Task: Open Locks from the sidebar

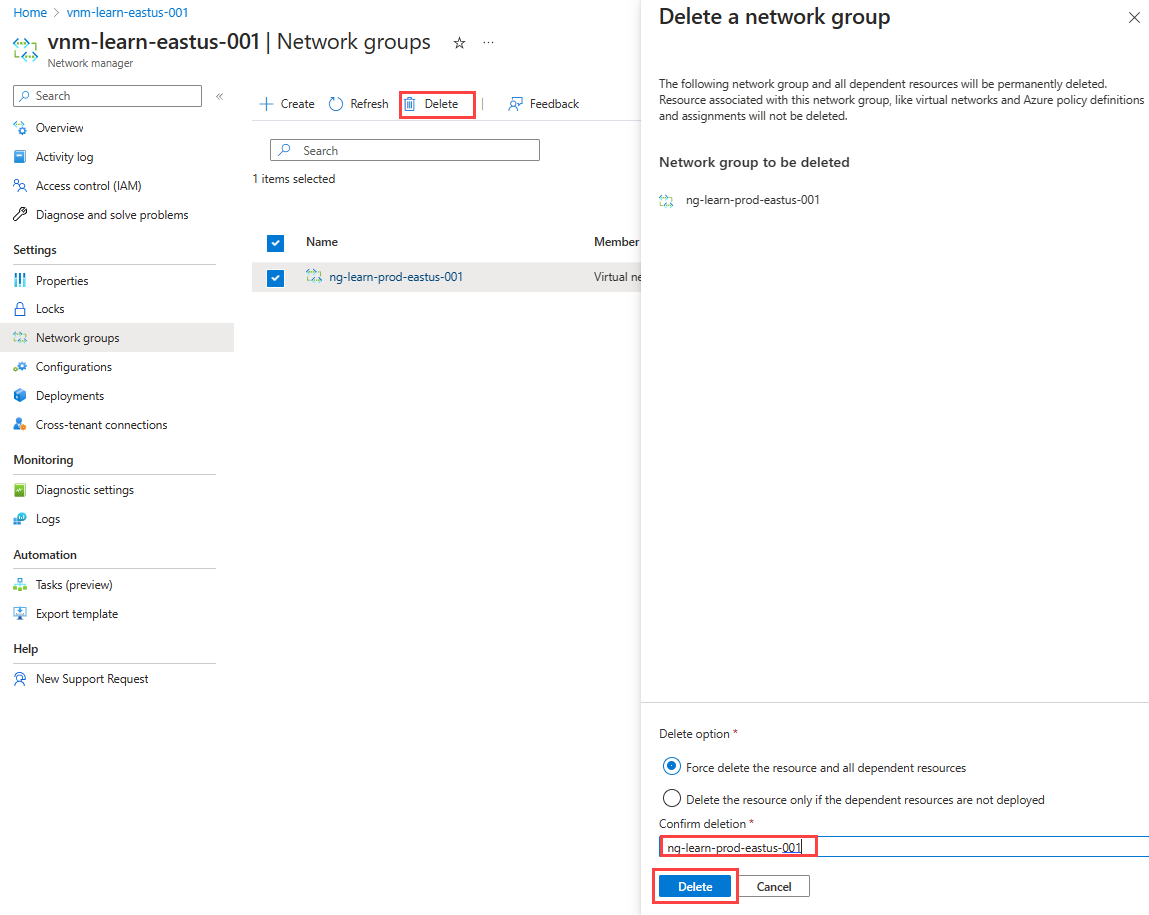Action: click(x=50, y=309)
